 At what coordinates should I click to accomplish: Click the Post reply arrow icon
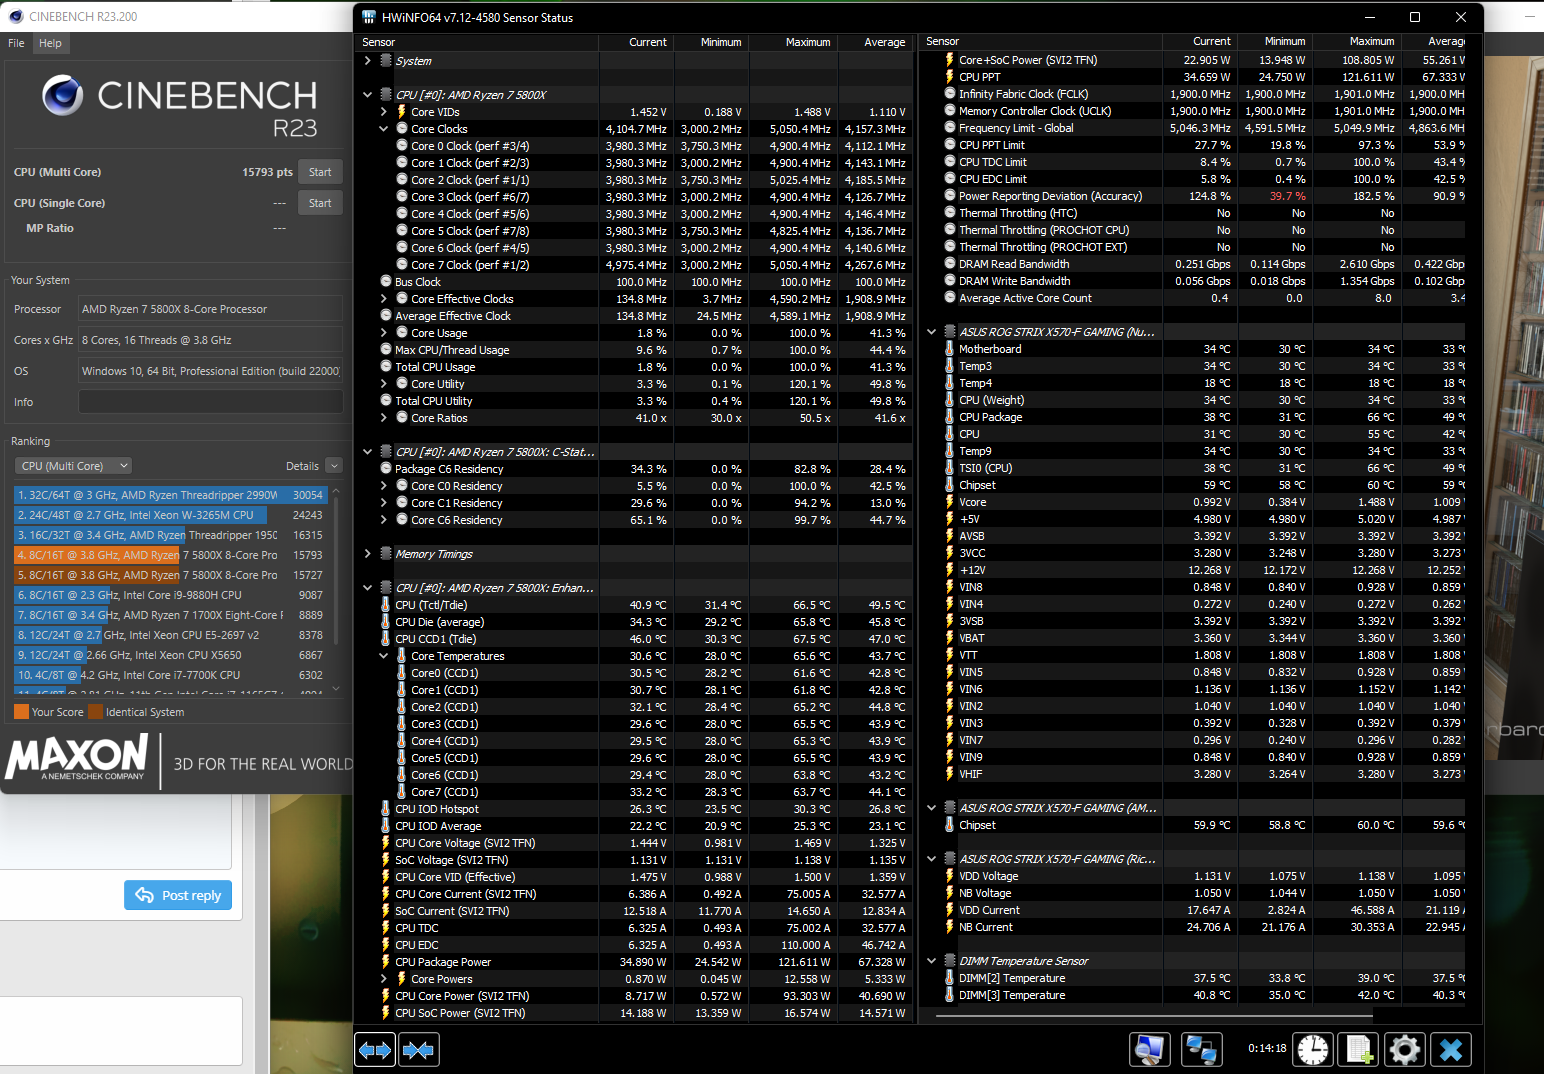click(145, 895)
